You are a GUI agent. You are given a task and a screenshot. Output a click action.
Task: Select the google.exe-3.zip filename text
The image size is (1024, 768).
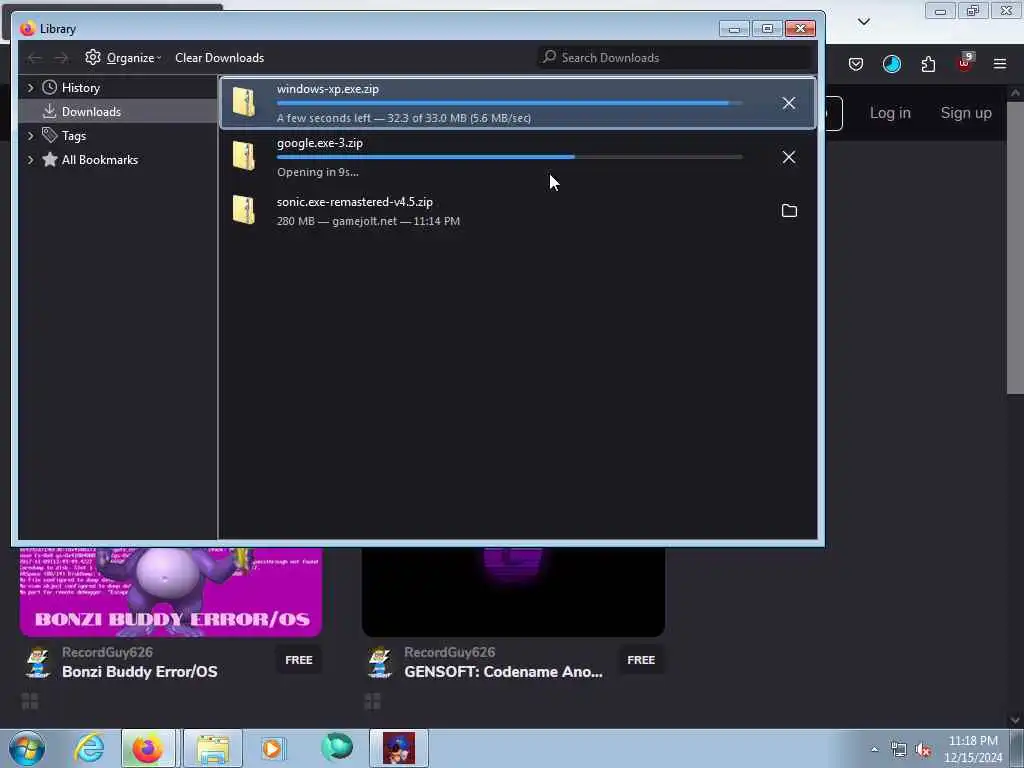pos(319,143)
